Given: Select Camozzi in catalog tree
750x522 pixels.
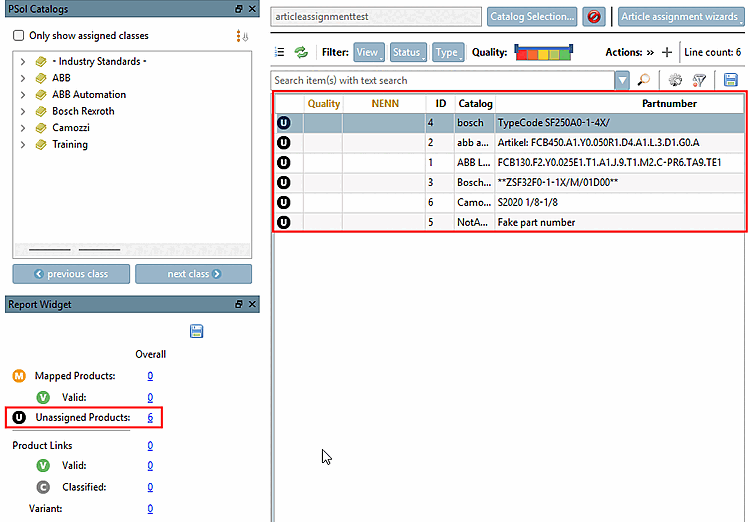Looking at the screenshot, I should [x=71, y=128].
